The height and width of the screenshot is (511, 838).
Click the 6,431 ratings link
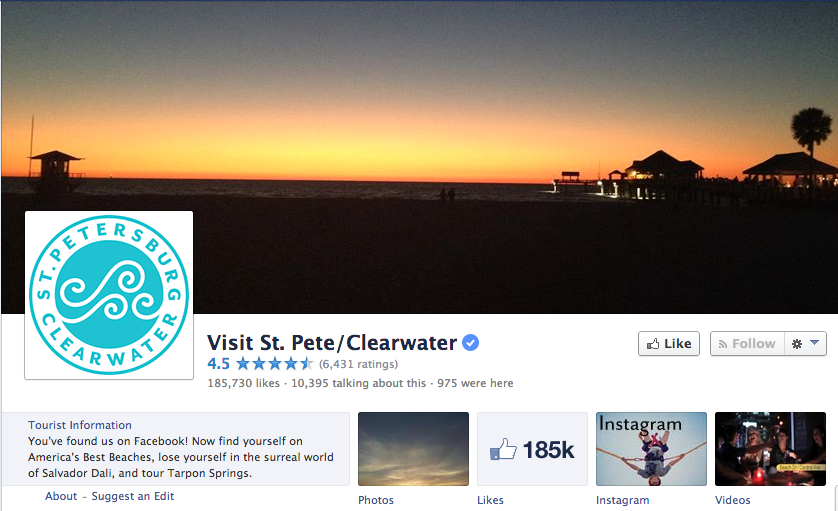359,365
